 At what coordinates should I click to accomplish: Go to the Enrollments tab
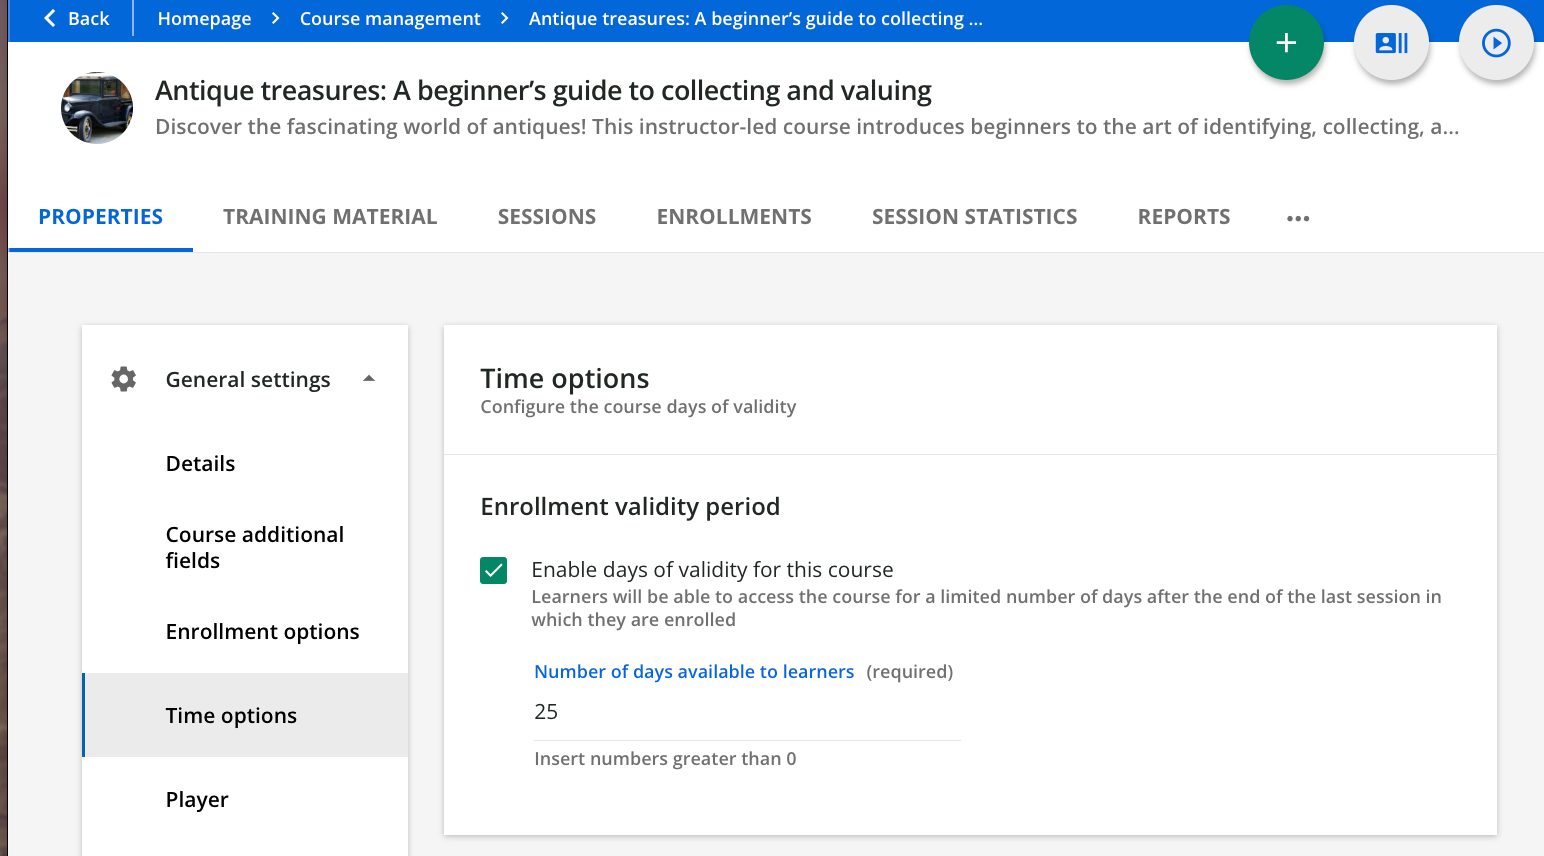click(x=733, y=217)
